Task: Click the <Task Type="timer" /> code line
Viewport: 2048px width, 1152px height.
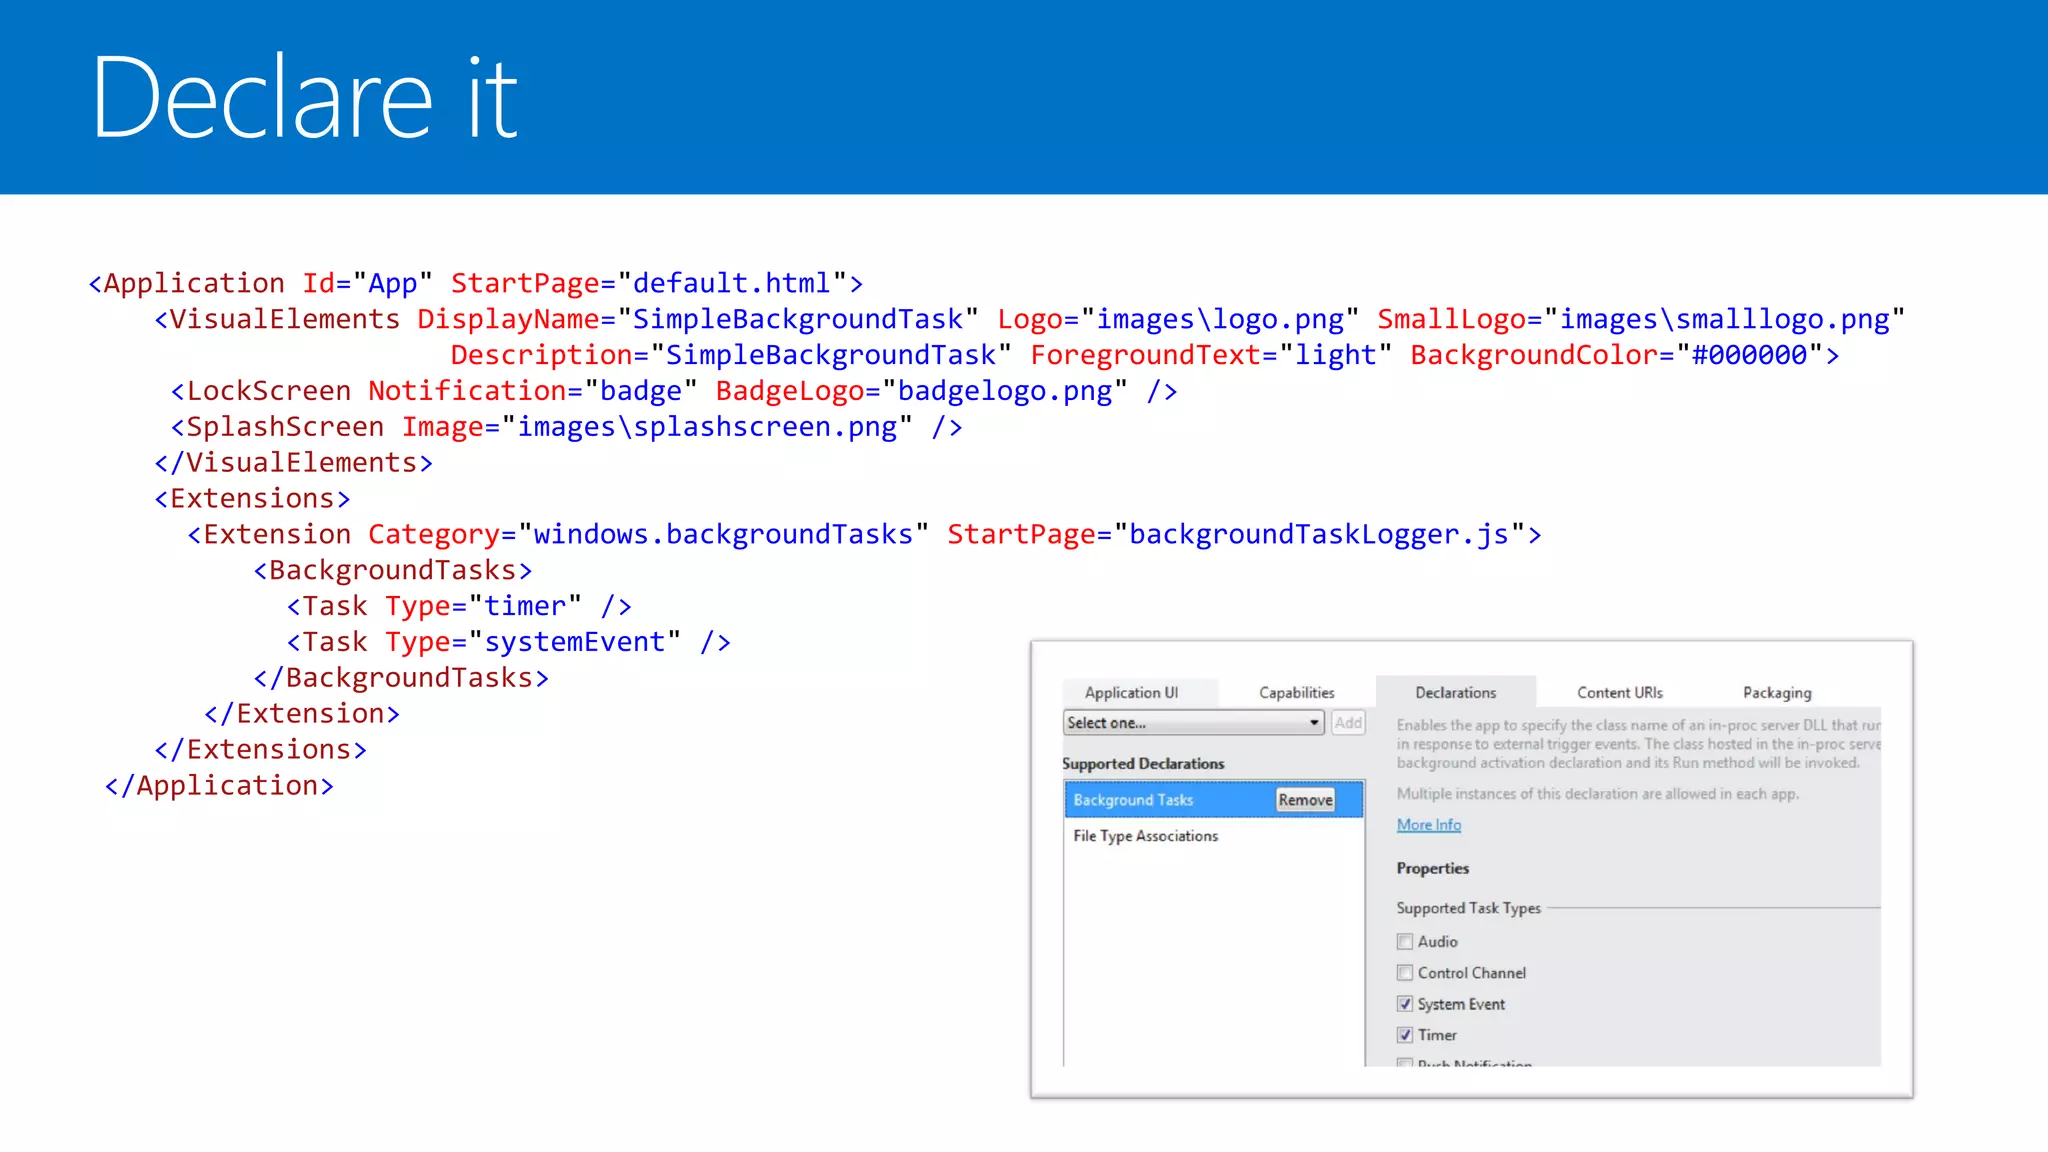Action: point(459,606)
